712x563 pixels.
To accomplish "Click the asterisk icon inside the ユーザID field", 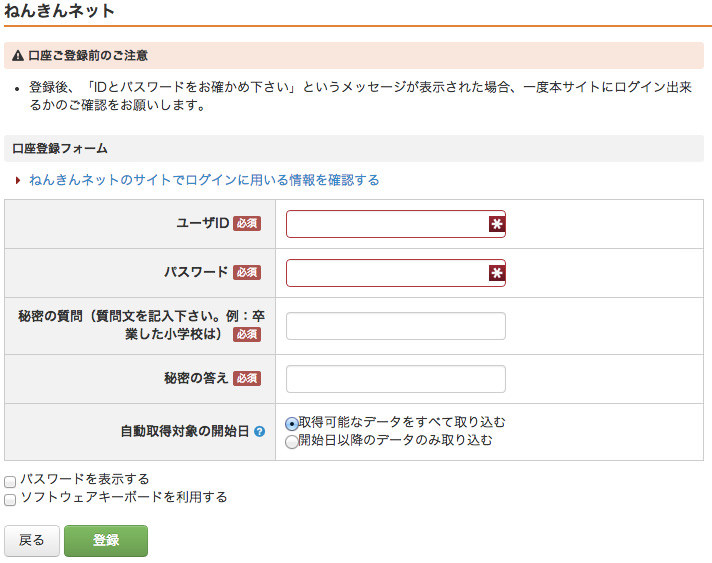I will pos(496,224).
